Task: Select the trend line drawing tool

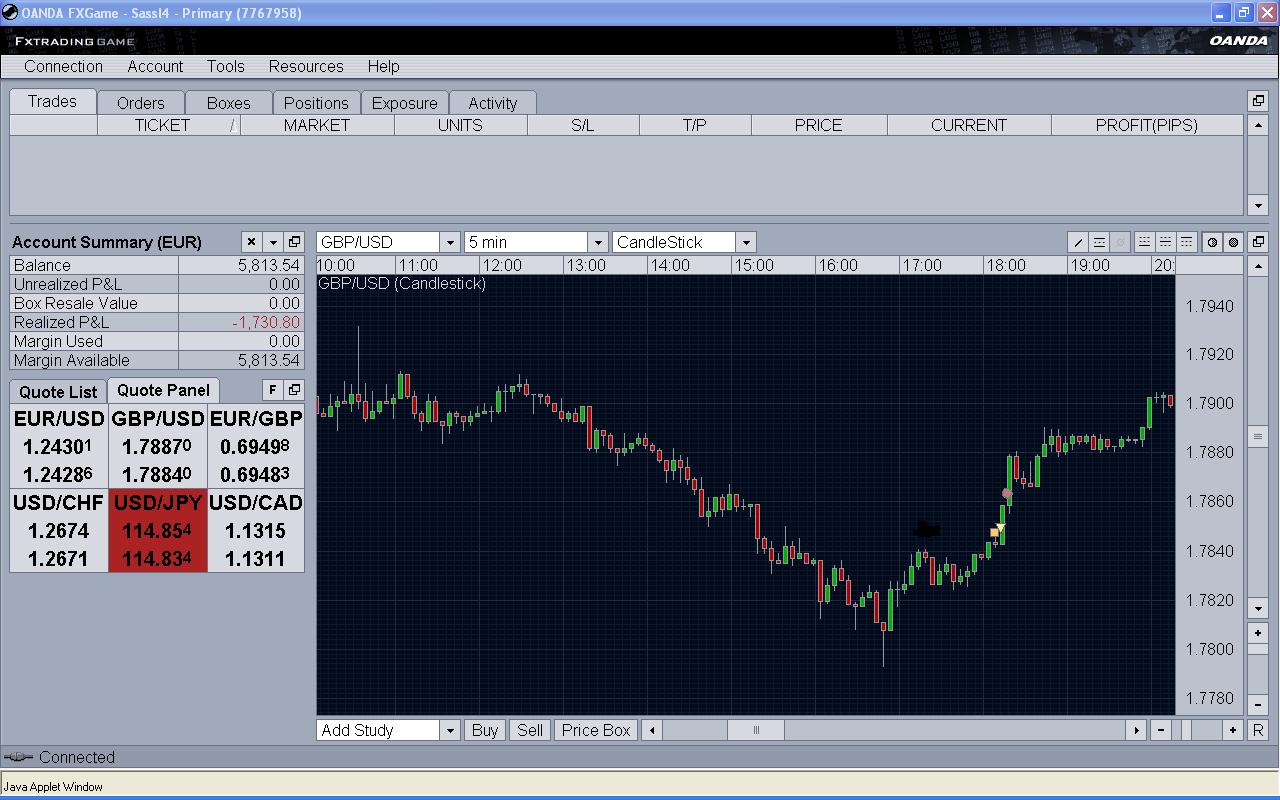Action: 1078,242
